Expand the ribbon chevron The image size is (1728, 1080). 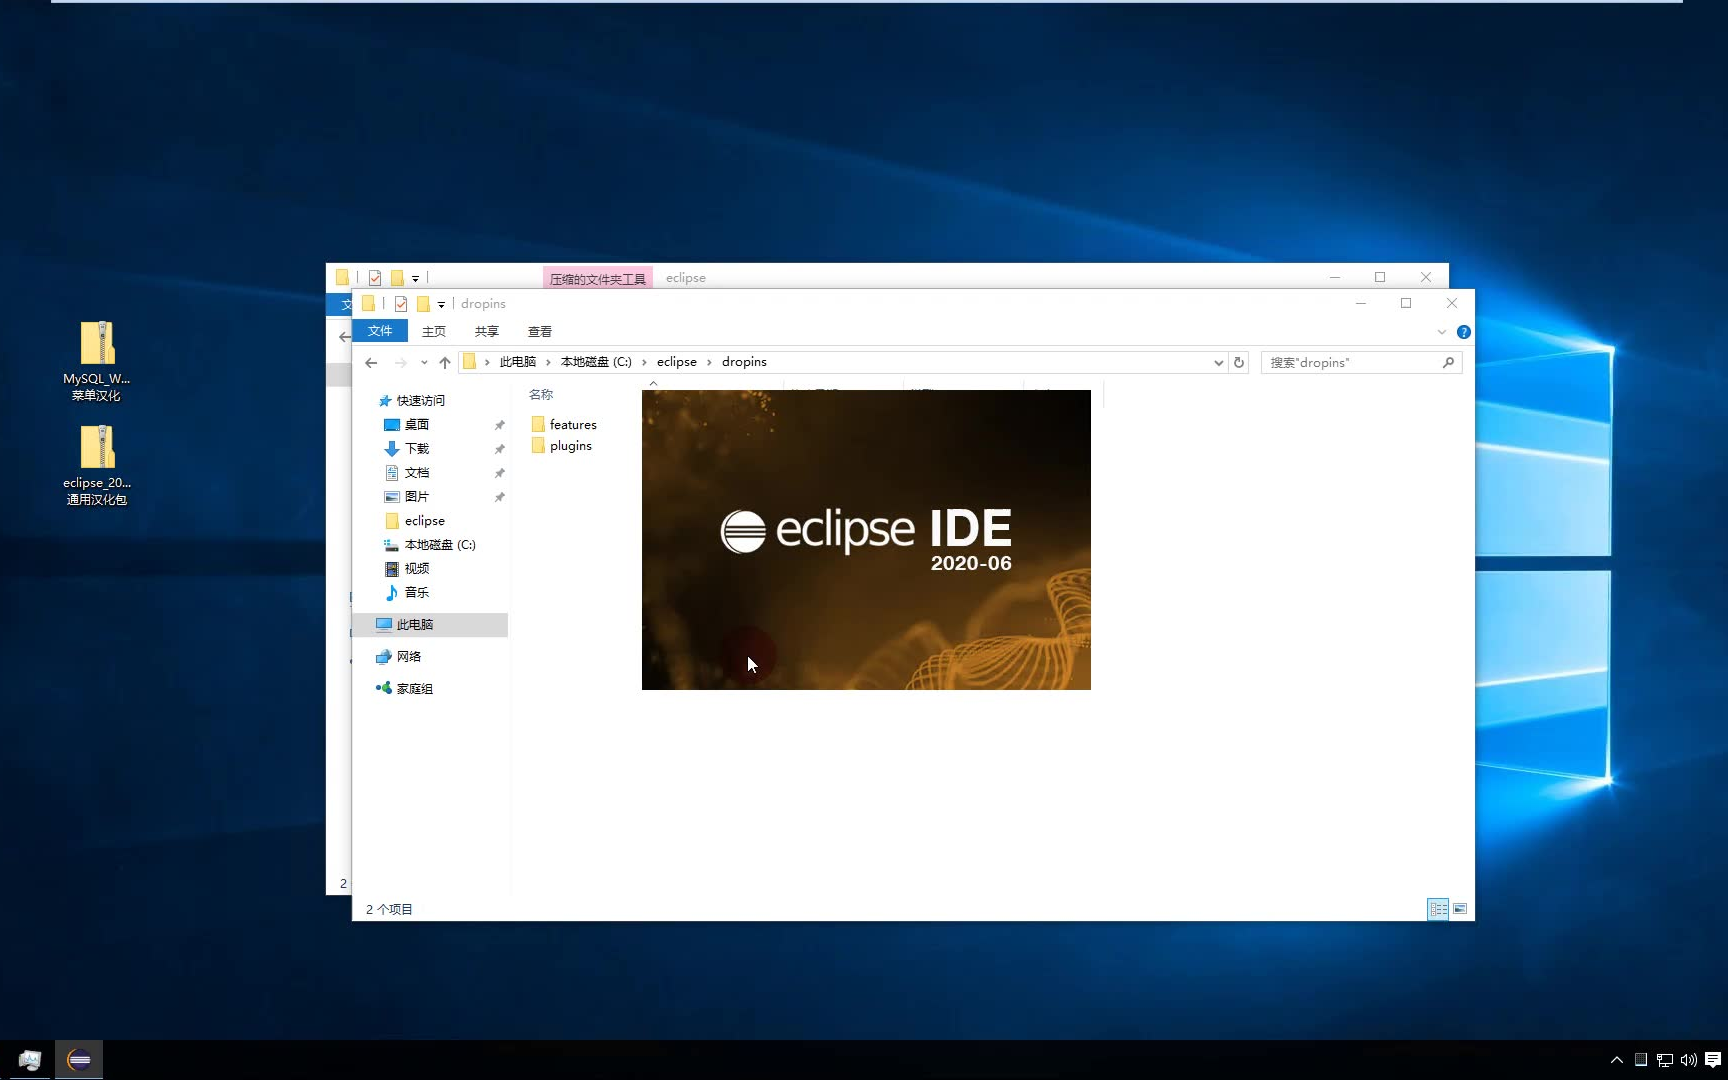click(x=1442, y=332)
